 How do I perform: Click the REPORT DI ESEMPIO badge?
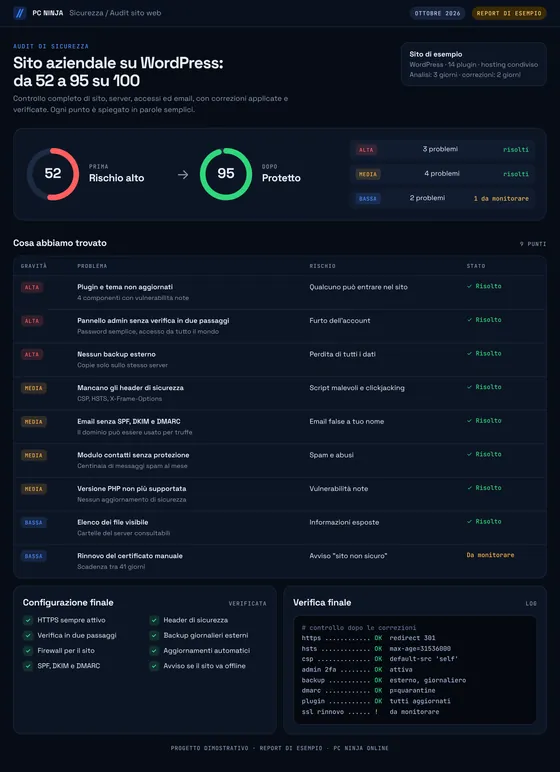[509, 13]
